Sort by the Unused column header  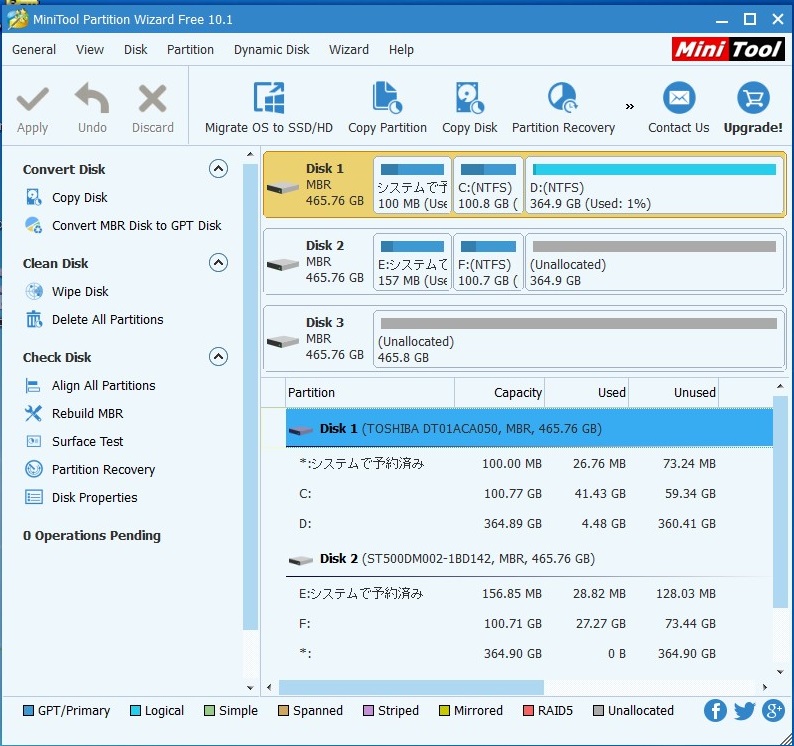point(673,392)
